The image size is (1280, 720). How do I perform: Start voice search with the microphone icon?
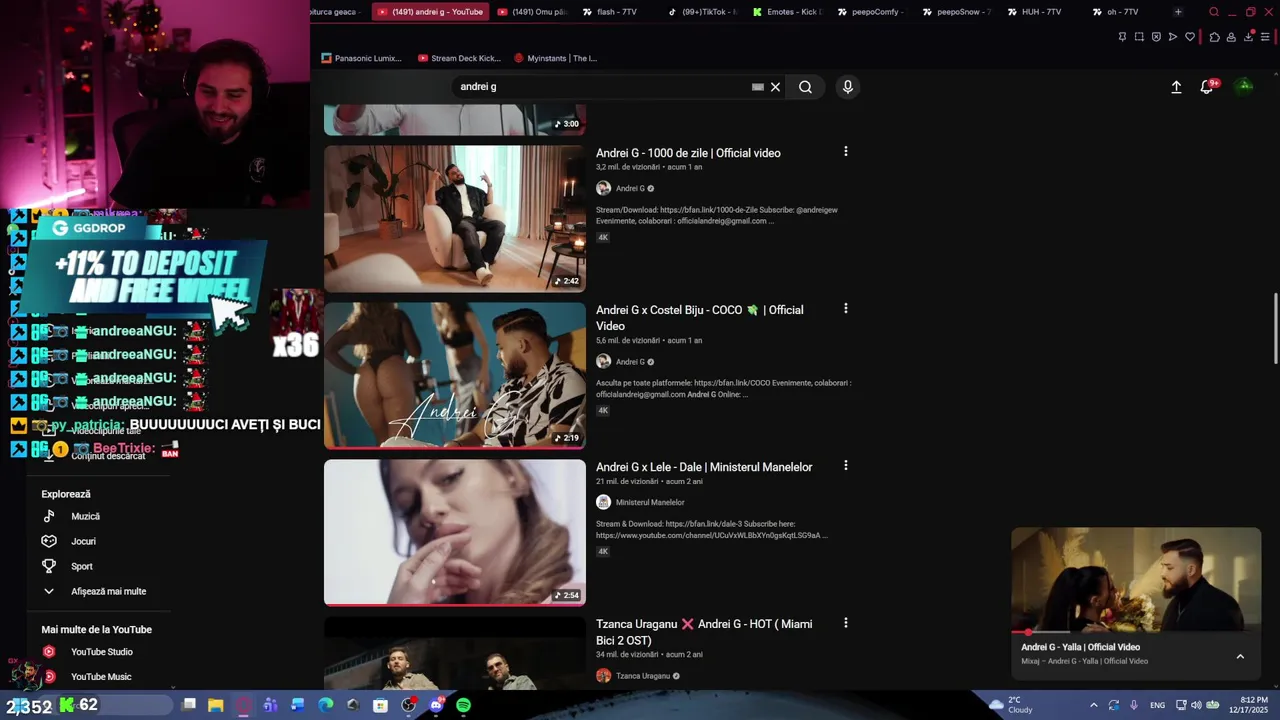pyautogui.click(x=848, y=87)
